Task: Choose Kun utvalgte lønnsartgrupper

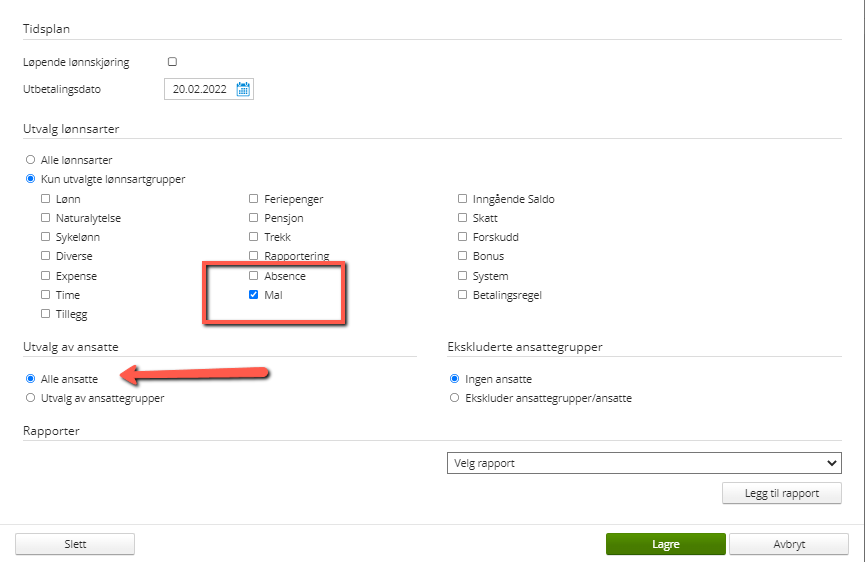Action: (31, 179)
